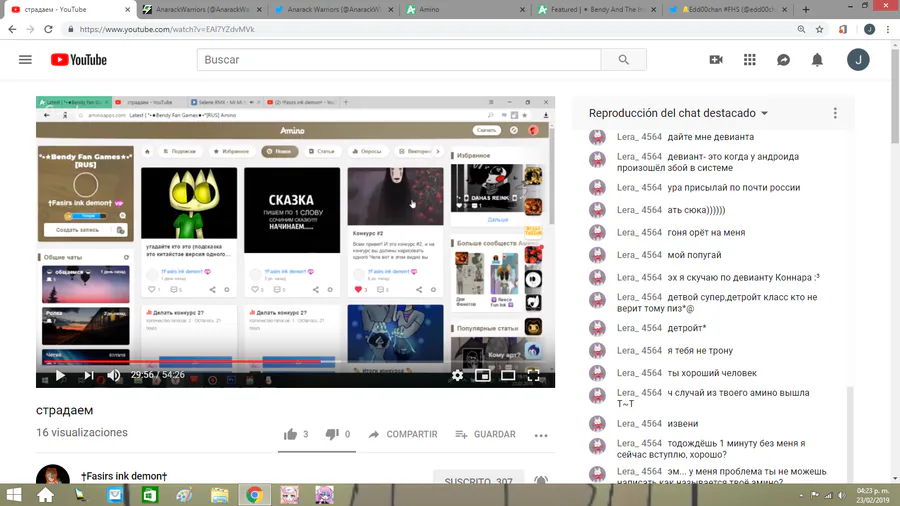Seek on the video progress bar
Image resolution: width=900 pixels, height=506 pixels.
click(x=295, y=361)
